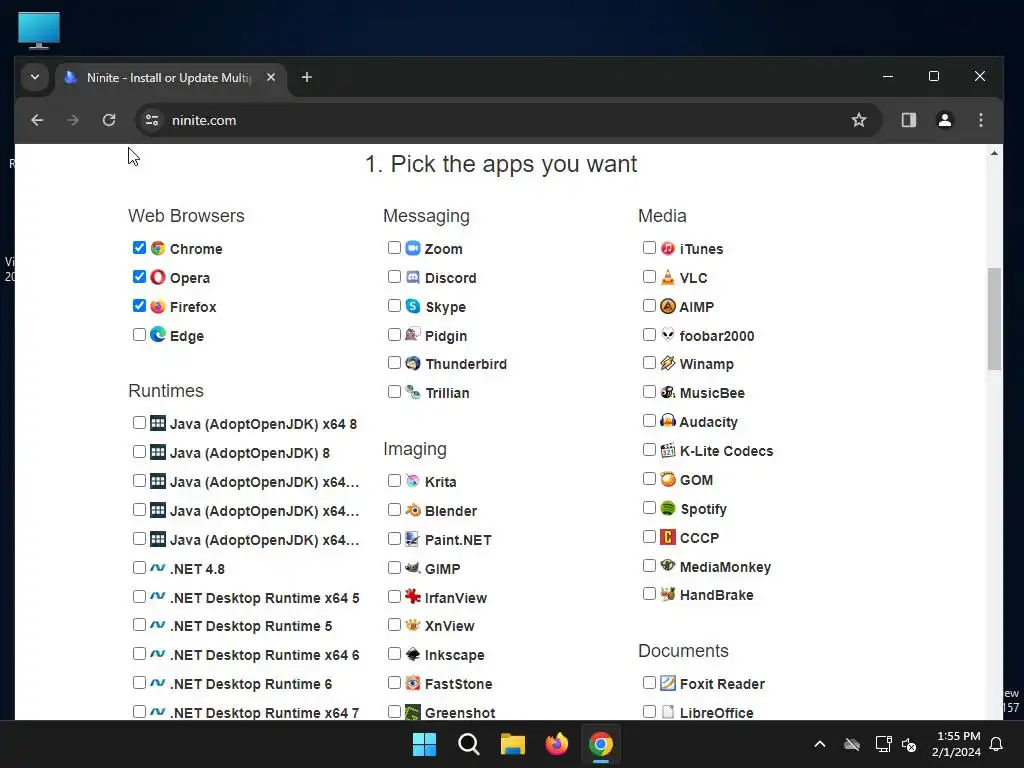The height and width of the screenshot is (768, 1024).
Task: Bookmark this page with the star
Action: (859, 120)
